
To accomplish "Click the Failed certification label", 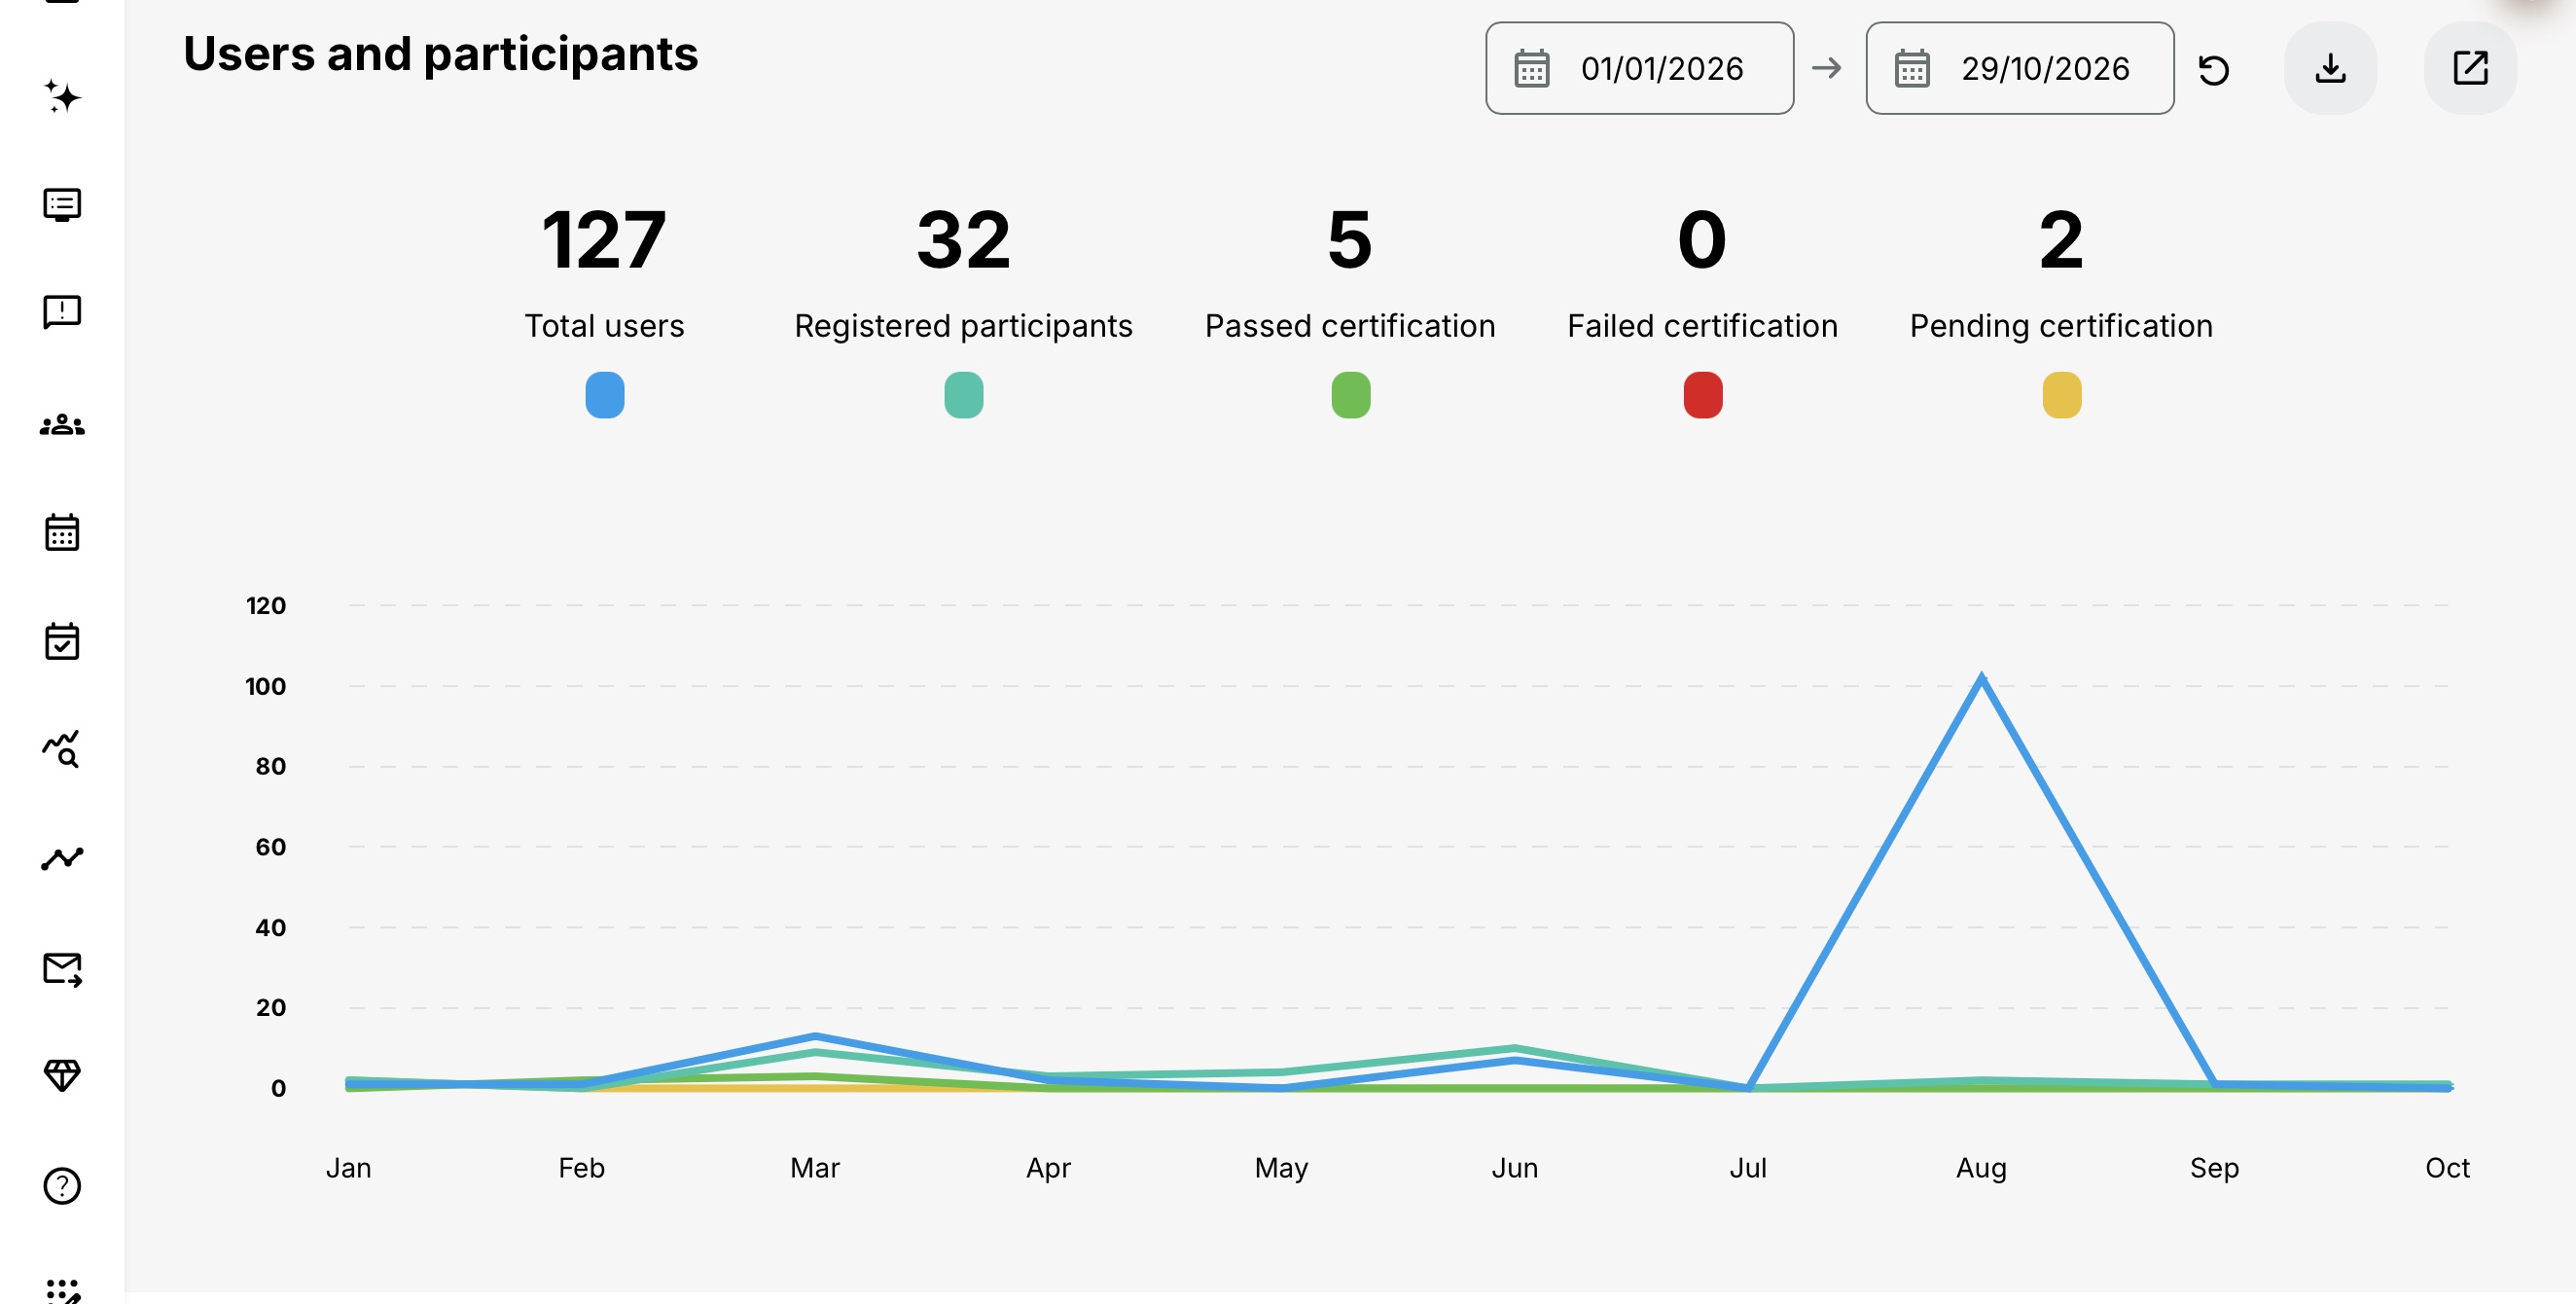I will pyautogui.click(x=1702, y=326).
